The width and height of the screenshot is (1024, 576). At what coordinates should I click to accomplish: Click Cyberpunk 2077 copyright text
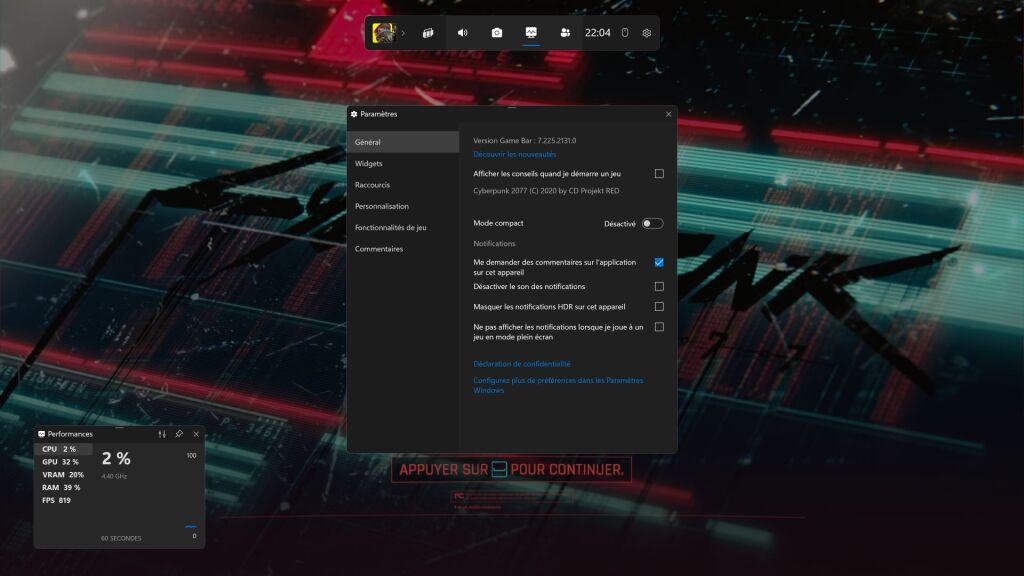point(546,191)
